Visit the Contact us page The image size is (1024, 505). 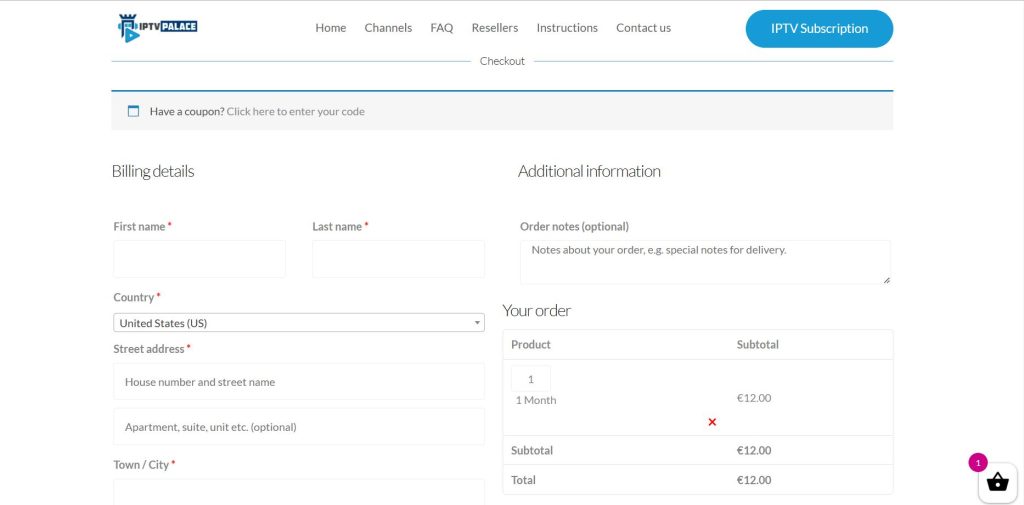tap(643, 28)
